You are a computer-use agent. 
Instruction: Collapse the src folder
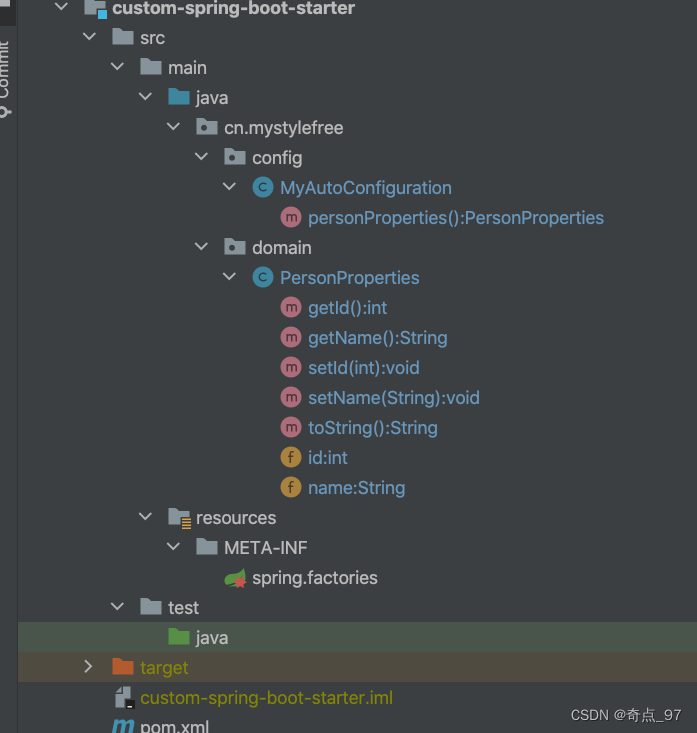click(89, 38)
